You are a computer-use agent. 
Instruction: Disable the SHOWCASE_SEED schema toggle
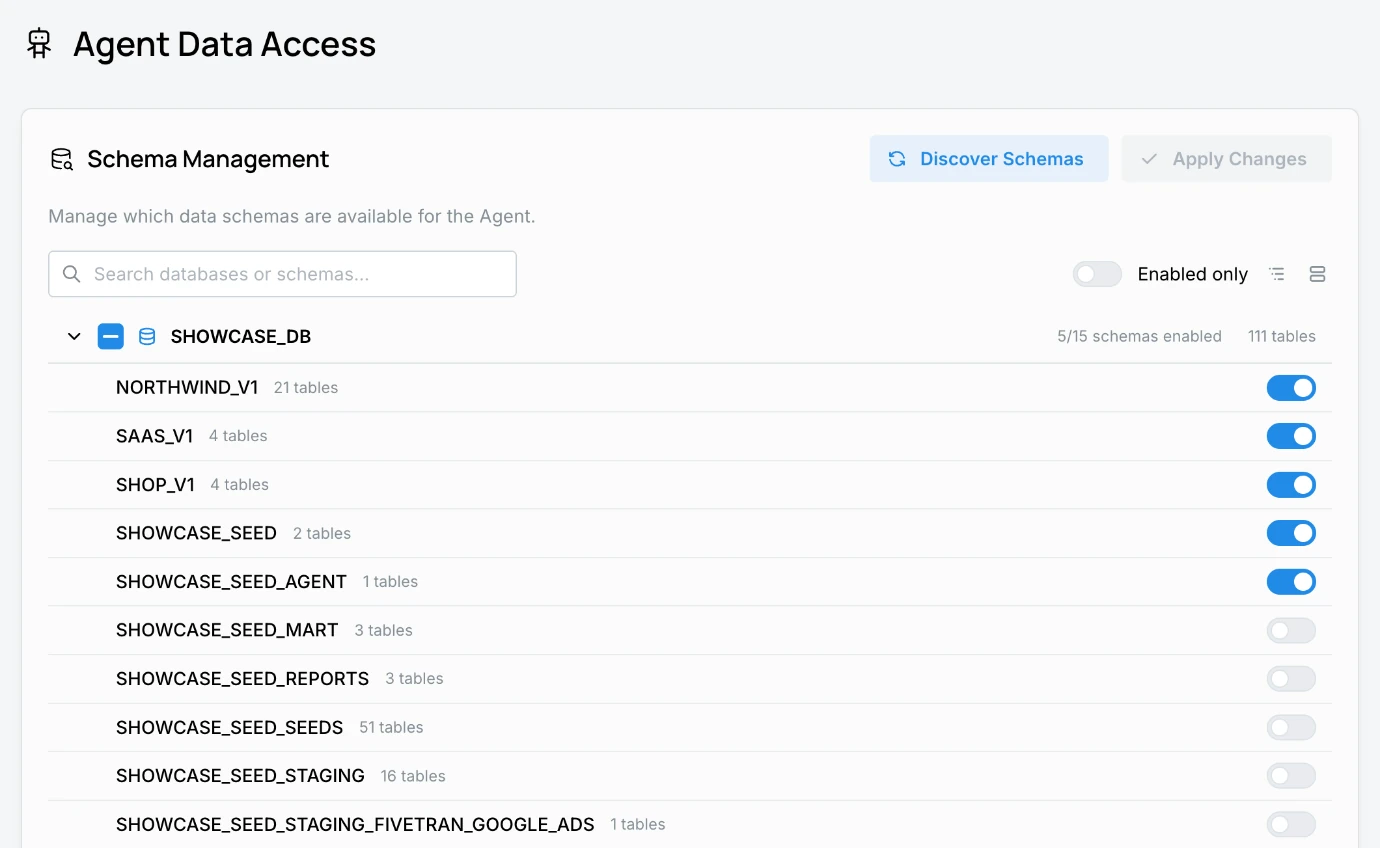pyautogui.click(x=1291, y=533)
